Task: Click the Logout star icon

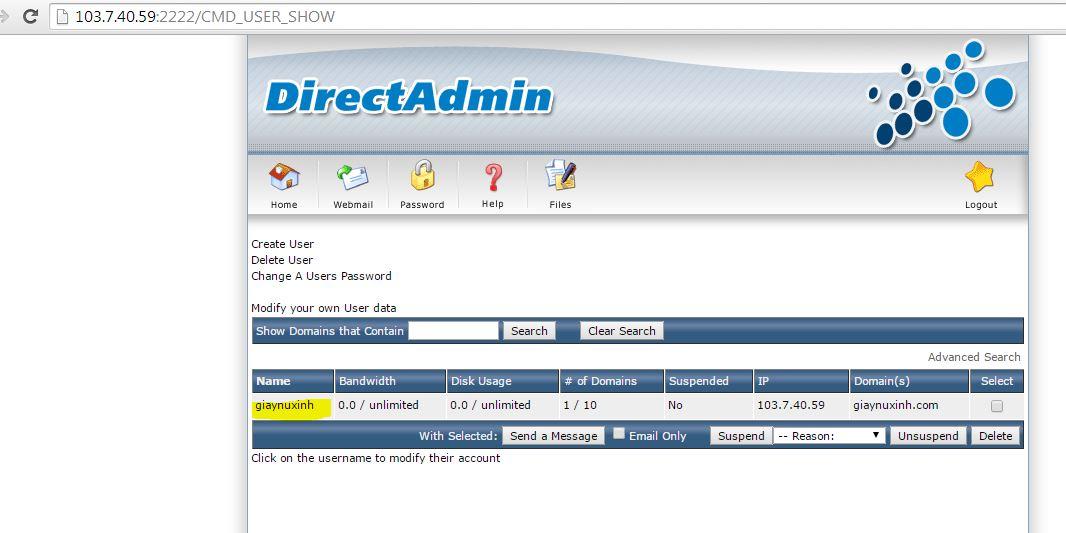Action: coord(980,177)
